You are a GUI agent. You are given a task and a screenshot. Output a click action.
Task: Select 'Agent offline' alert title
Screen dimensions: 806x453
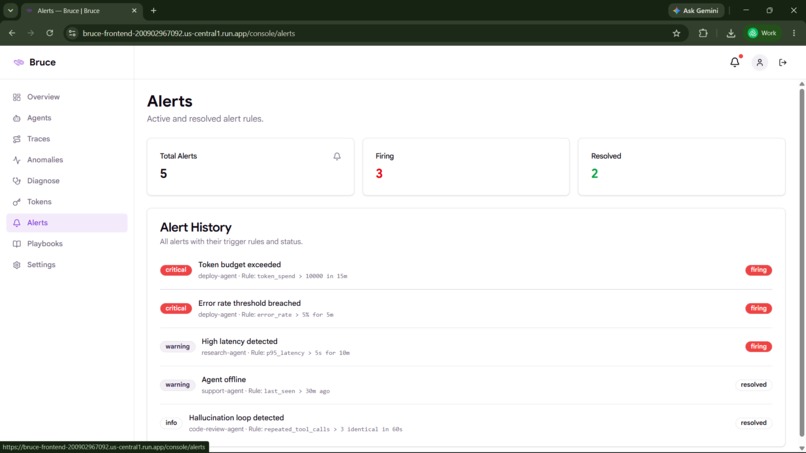[x=224, y=379]
